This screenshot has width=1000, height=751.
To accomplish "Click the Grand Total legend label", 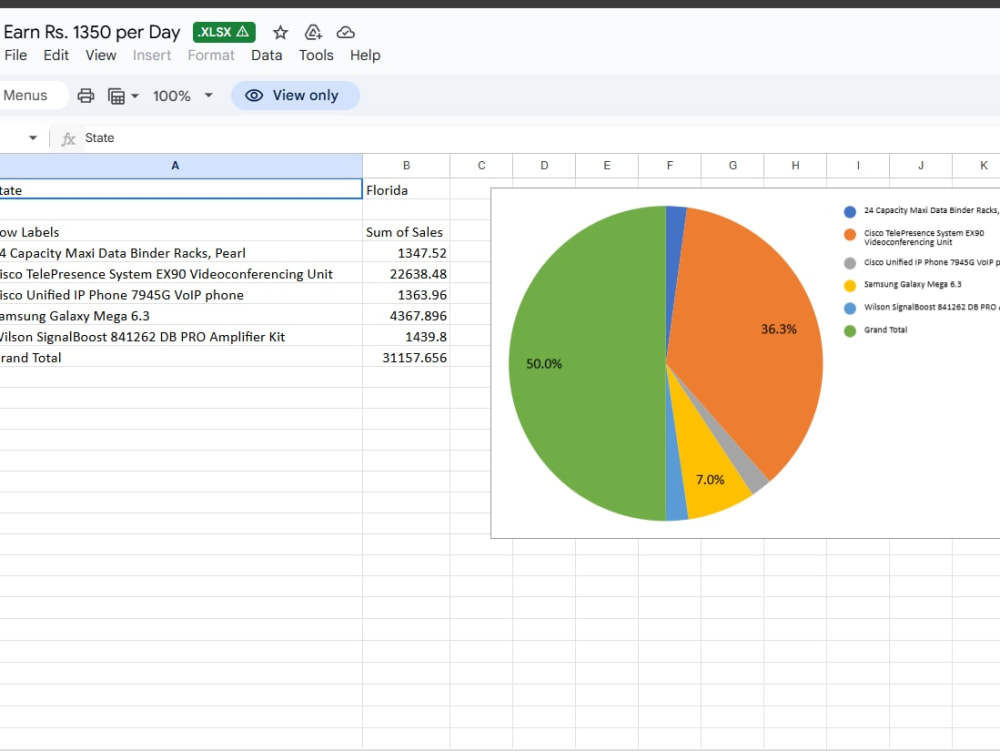I will click(885, 330).
